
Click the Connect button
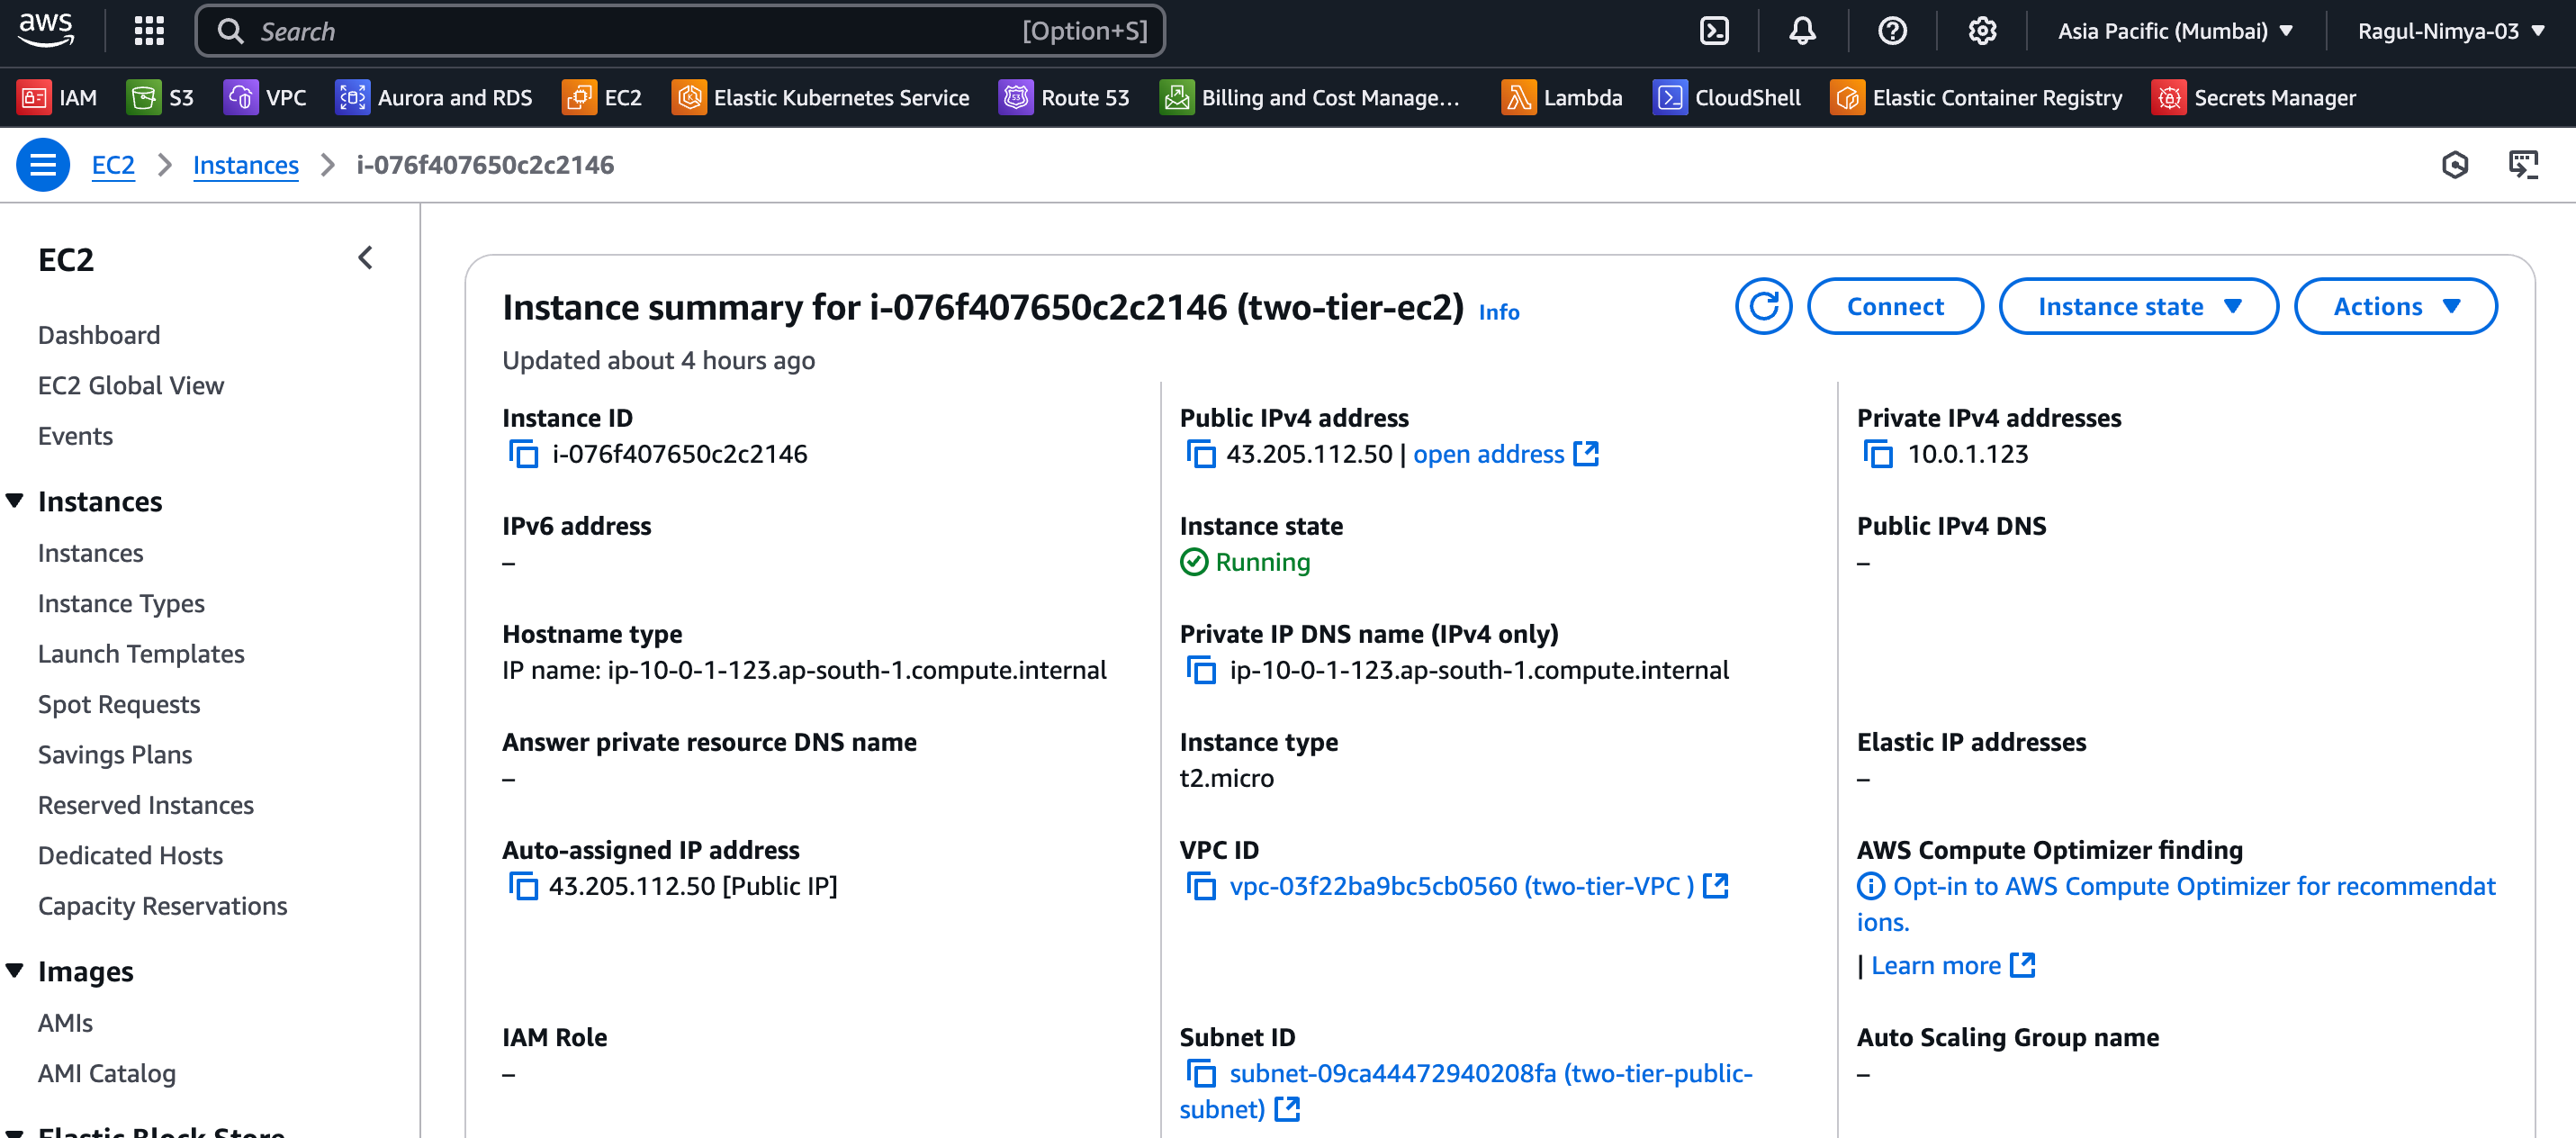coord(1895,306)
